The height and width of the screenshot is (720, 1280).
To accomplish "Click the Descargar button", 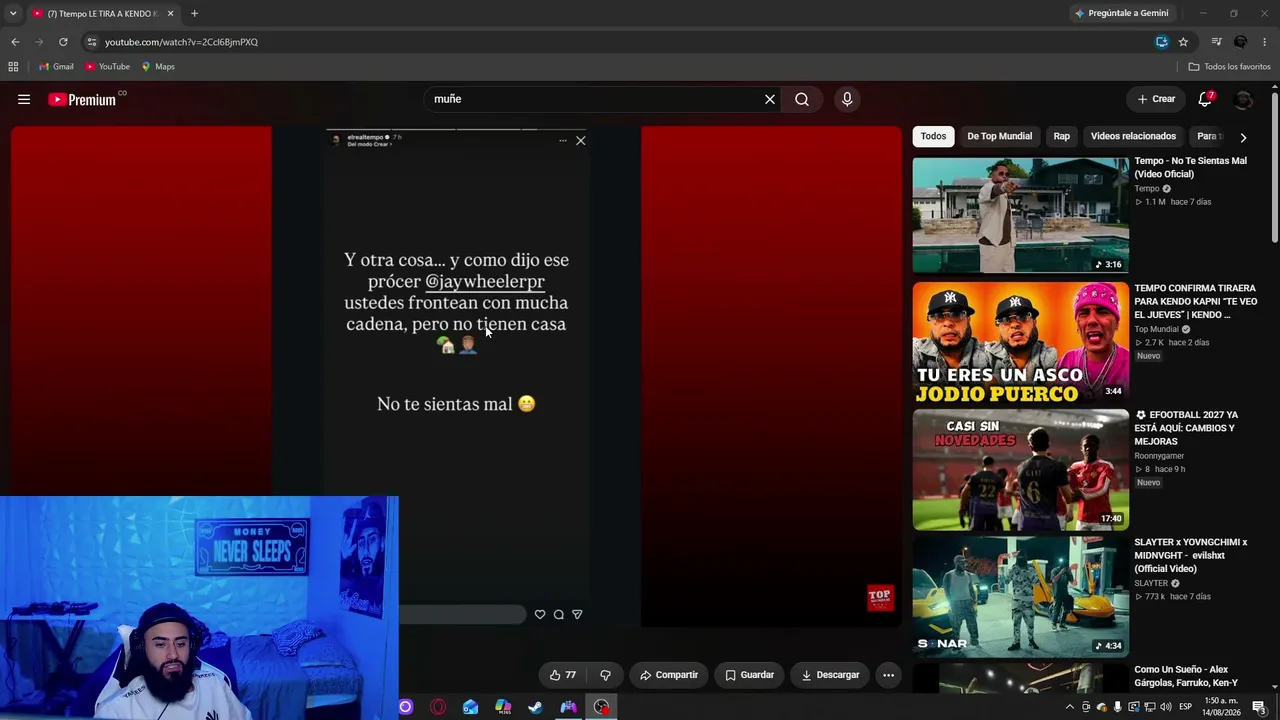I will (830, 675).
